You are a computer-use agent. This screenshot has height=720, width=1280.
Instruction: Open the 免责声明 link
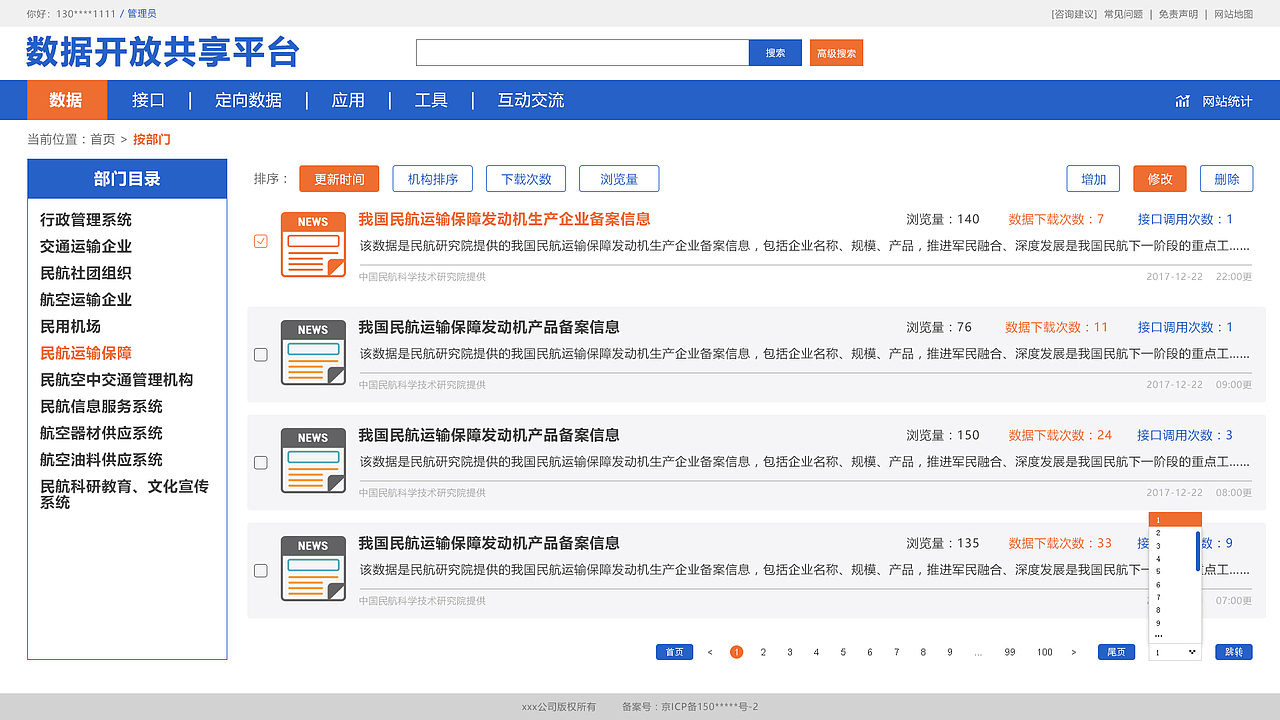click(1178, 14)
